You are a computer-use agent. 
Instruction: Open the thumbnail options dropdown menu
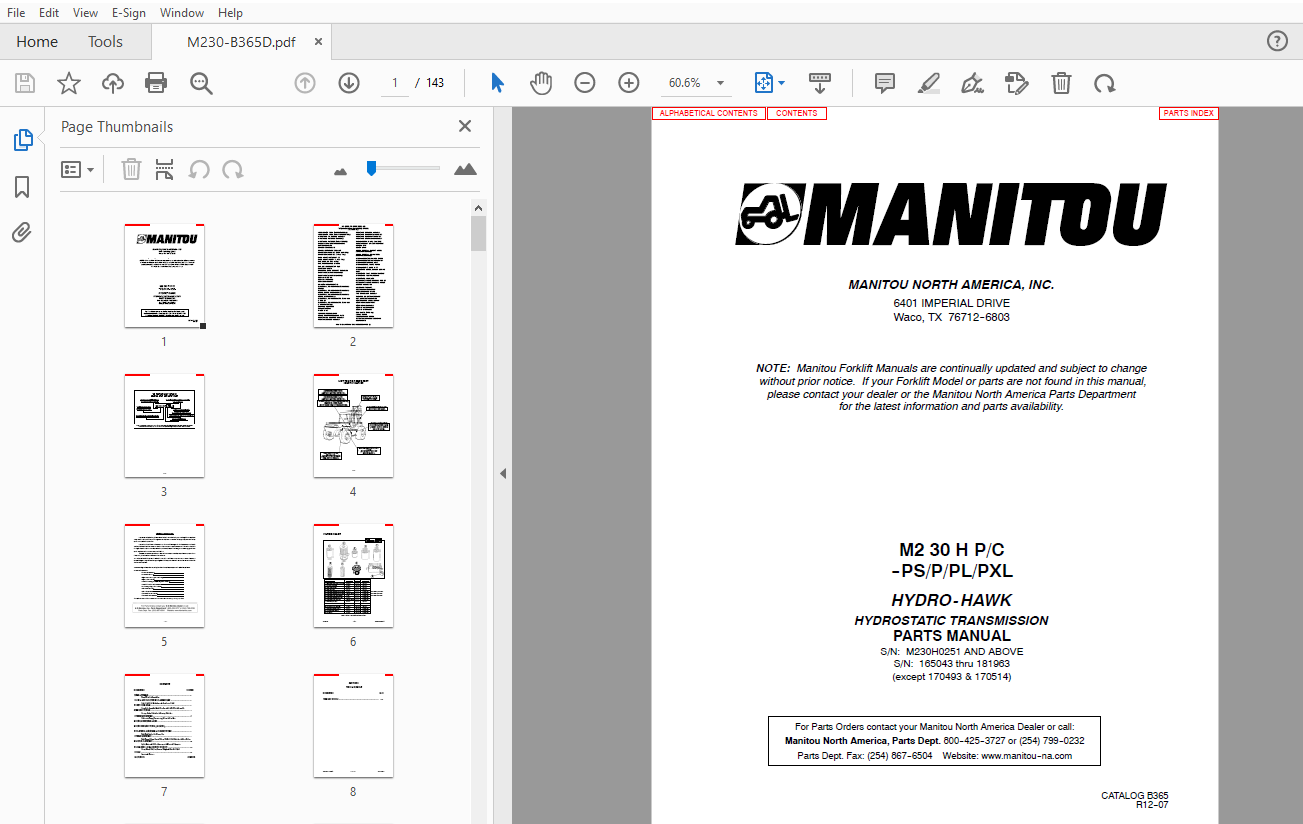78,169
